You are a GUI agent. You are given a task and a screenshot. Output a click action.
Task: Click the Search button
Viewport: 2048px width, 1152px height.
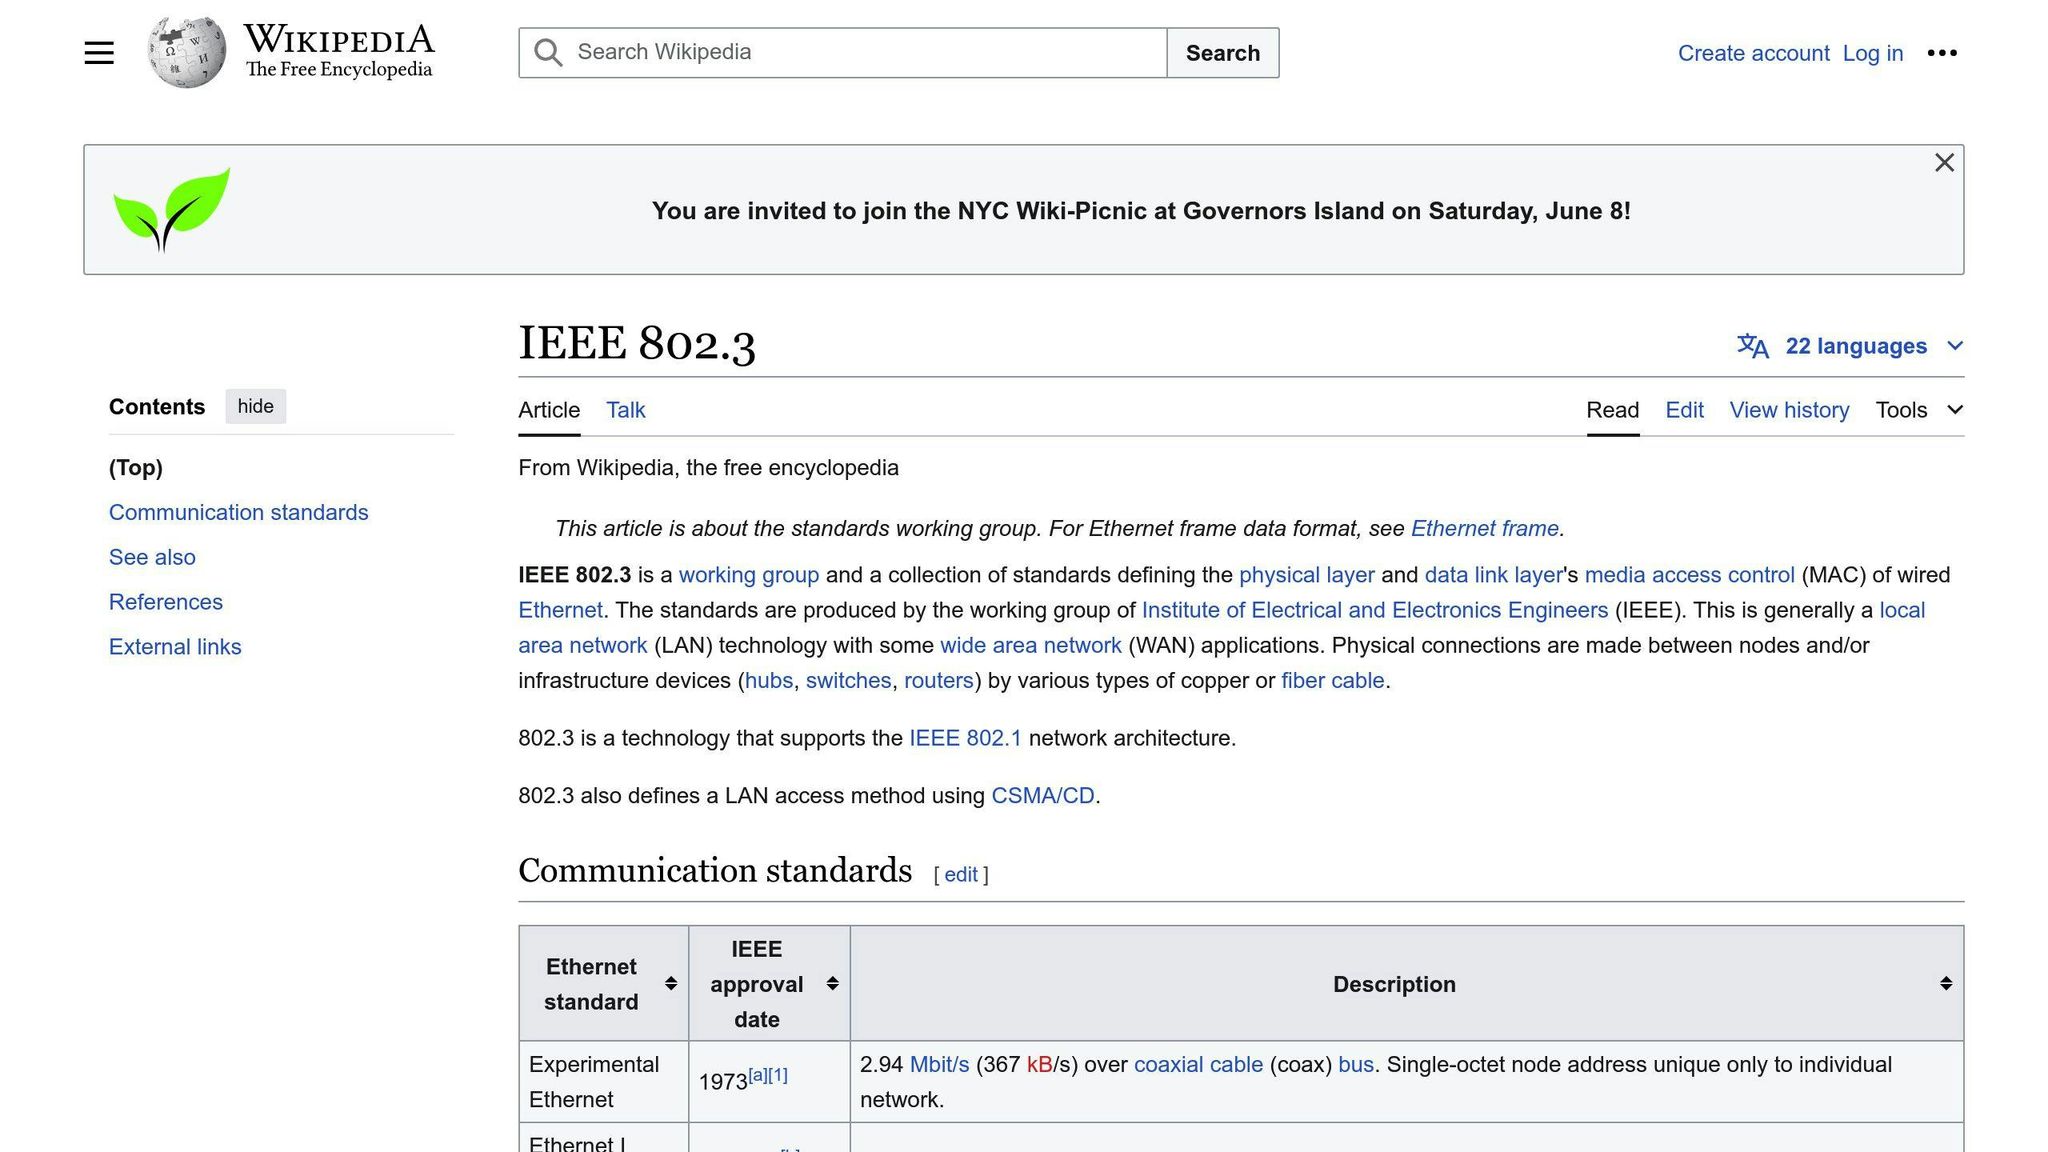tap(1222, 53)
